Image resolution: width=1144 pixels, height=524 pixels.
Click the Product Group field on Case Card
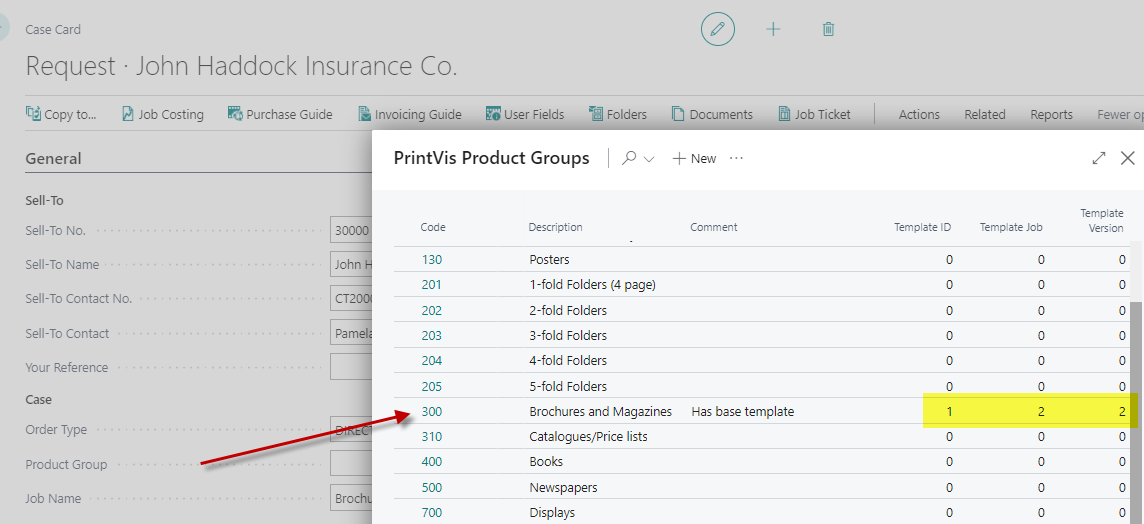[352, 464]
